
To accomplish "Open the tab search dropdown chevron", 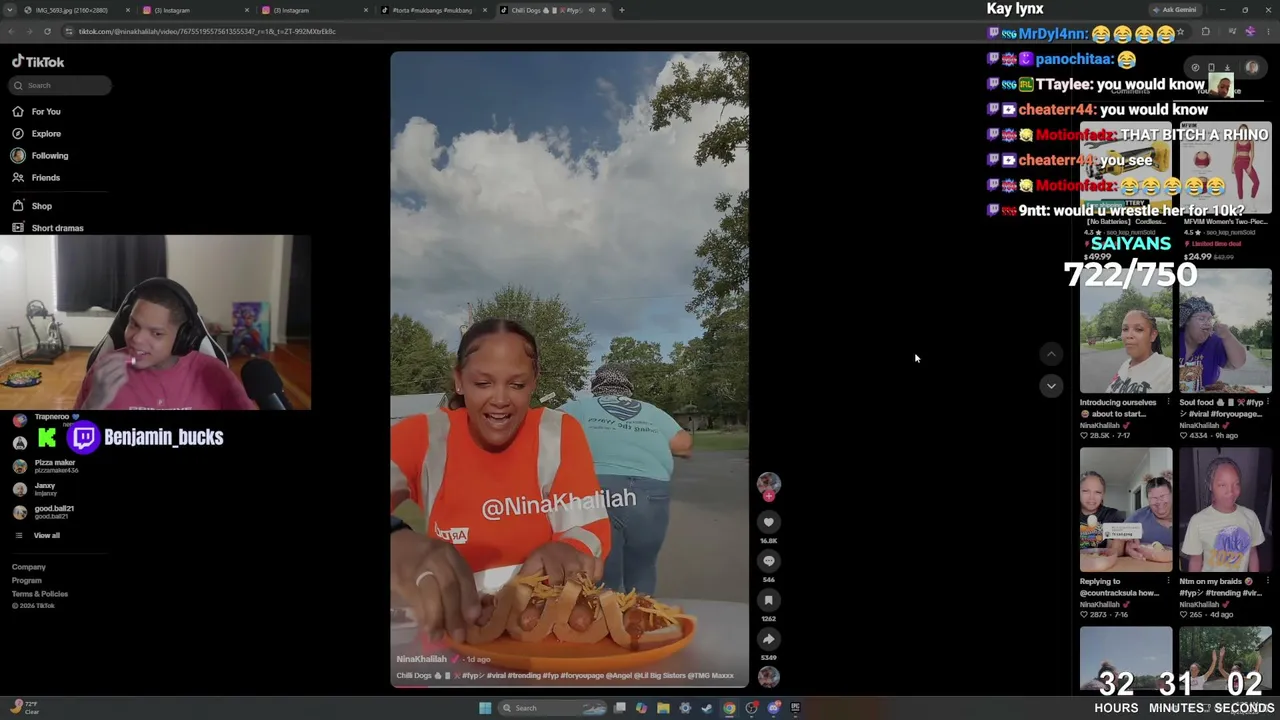I will click(9, 10).
